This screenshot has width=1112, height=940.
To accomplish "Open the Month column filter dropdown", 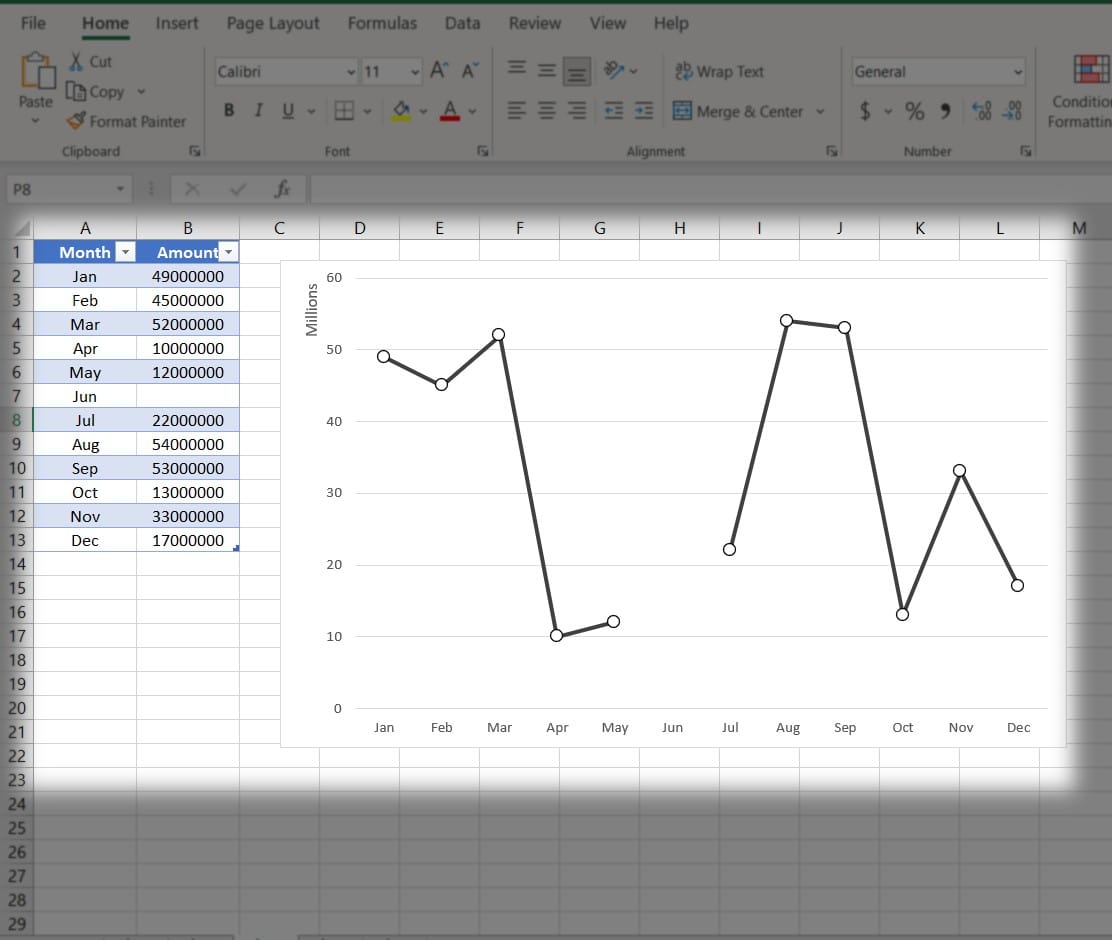I will pyautogui.click(x=125, y=252).
